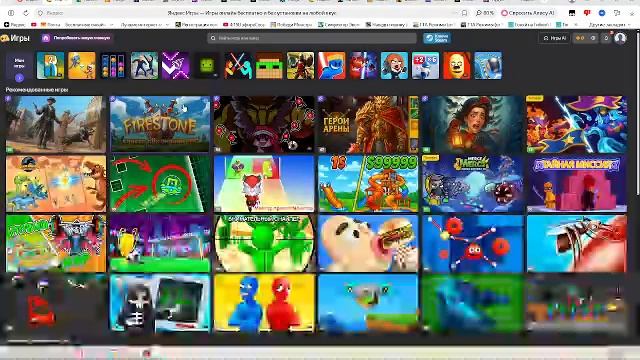Image resolution: width=640 pixels, height=360 pixels.
Task: Open the Яндекс bookmark in the bookmarks bar
Action: [x=15, y=25]
